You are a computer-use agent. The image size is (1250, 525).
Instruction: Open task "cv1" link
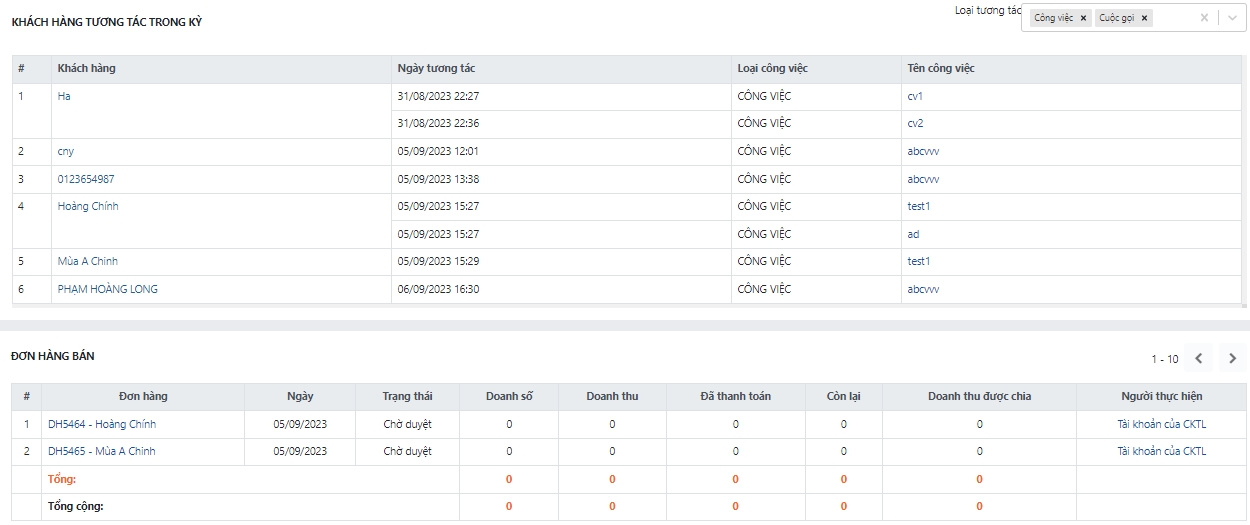point(915,96)
